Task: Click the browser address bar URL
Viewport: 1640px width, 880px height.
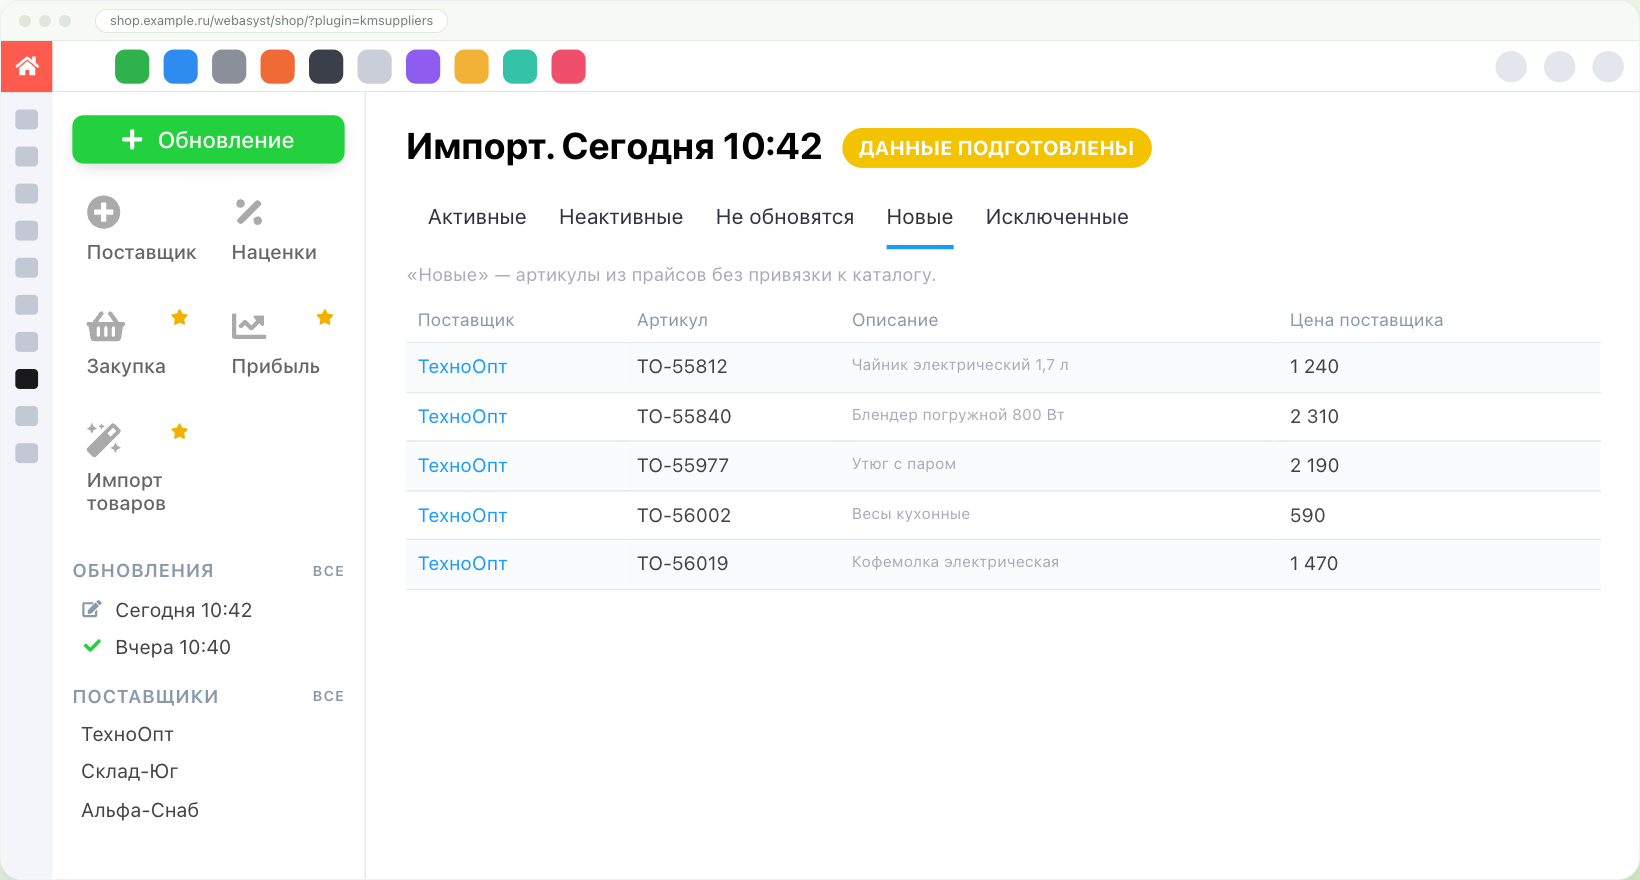Action: 271,20
